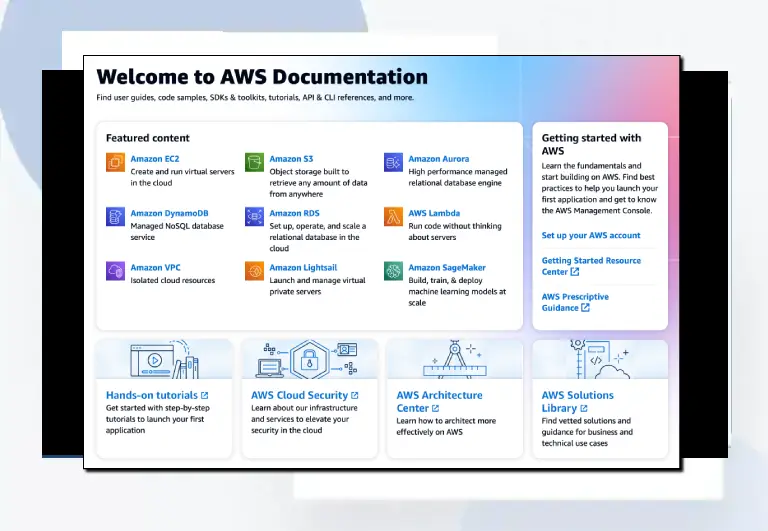The image size is (768, 531).
Task: Click 'Object storage built to retrieve' description
Action: (318, 183)
